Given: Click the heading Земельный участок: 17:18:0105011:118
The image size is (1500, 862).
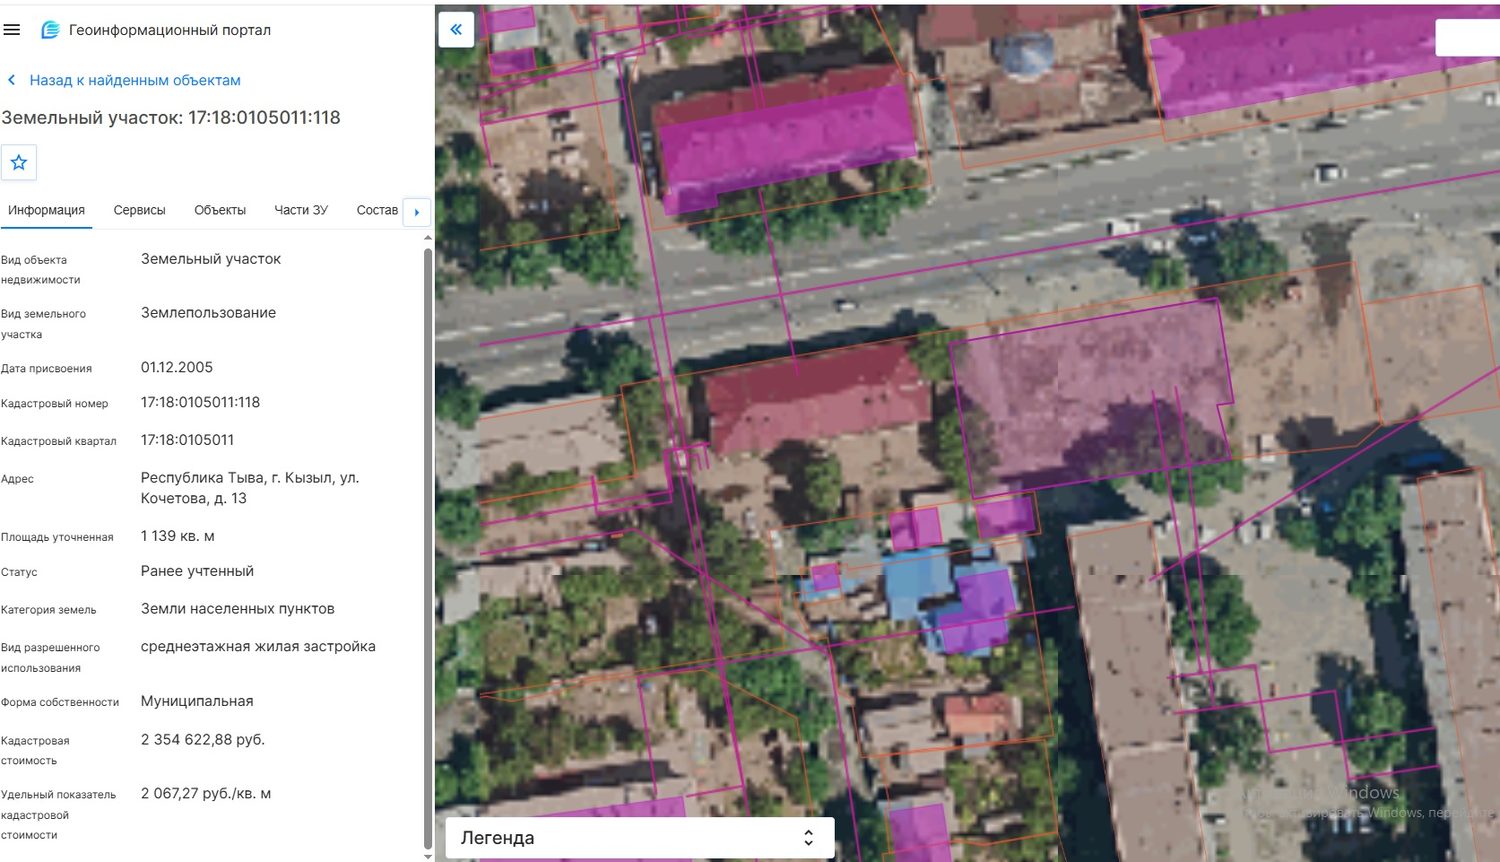Looking at the screenshot, I should [171, 117].
